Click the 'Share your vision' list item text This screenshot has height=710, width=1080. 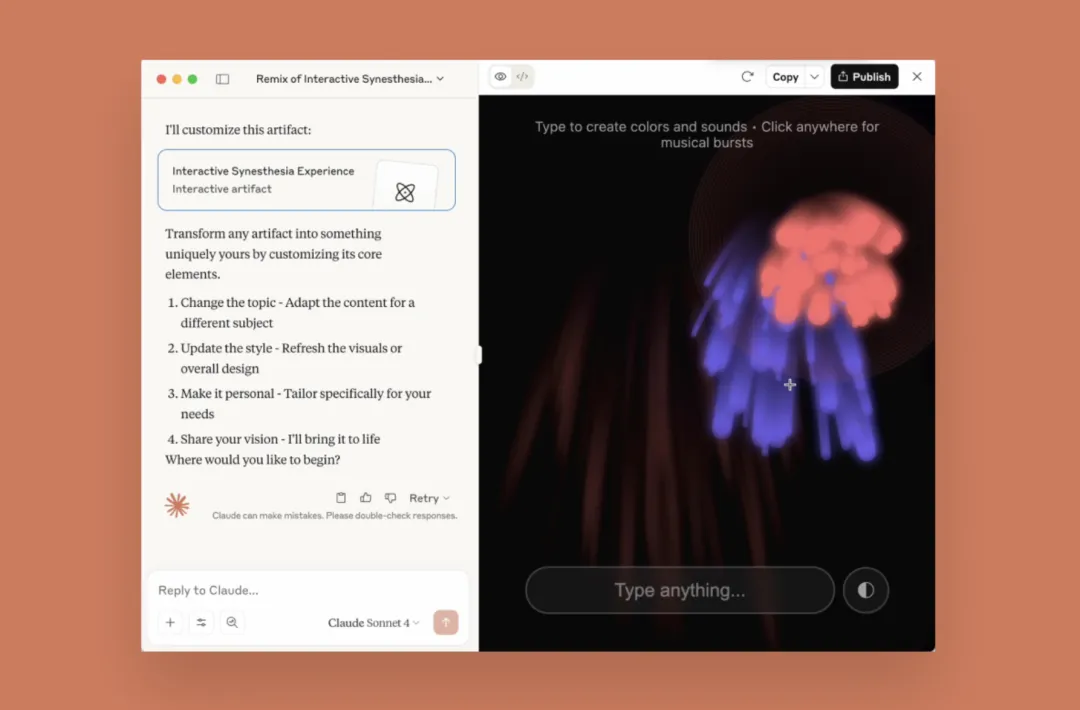point(280,439)
